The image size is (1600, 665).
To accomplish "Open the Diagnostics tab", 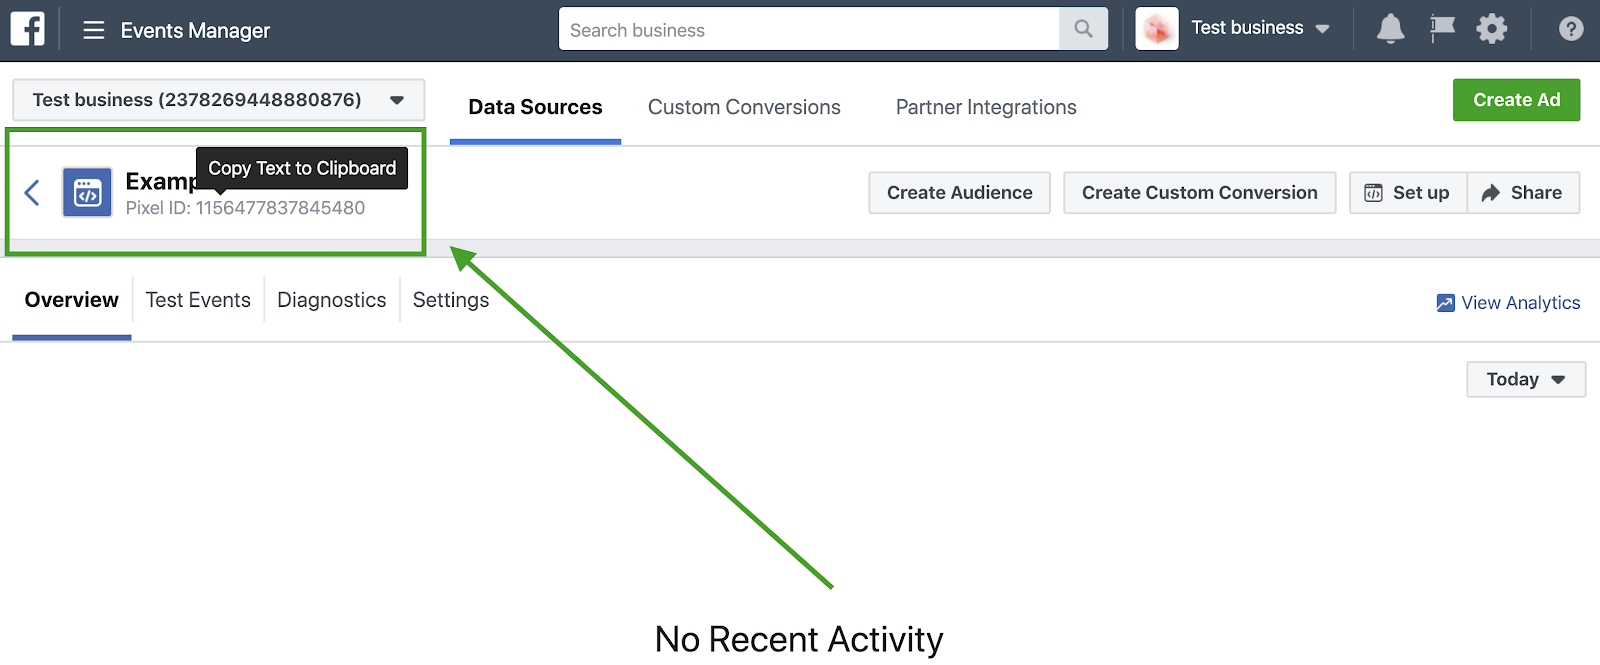I will pos(331,300).
